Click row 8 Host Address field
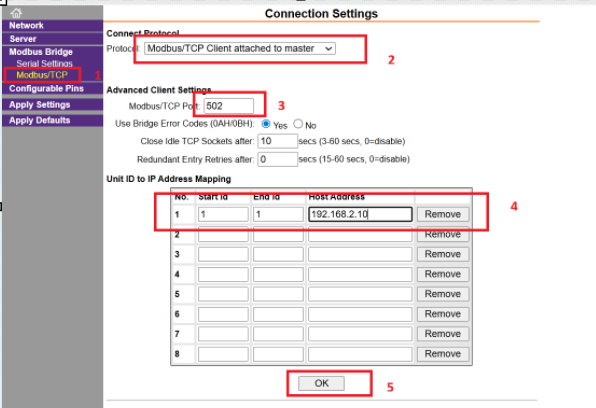 point(360,354)
